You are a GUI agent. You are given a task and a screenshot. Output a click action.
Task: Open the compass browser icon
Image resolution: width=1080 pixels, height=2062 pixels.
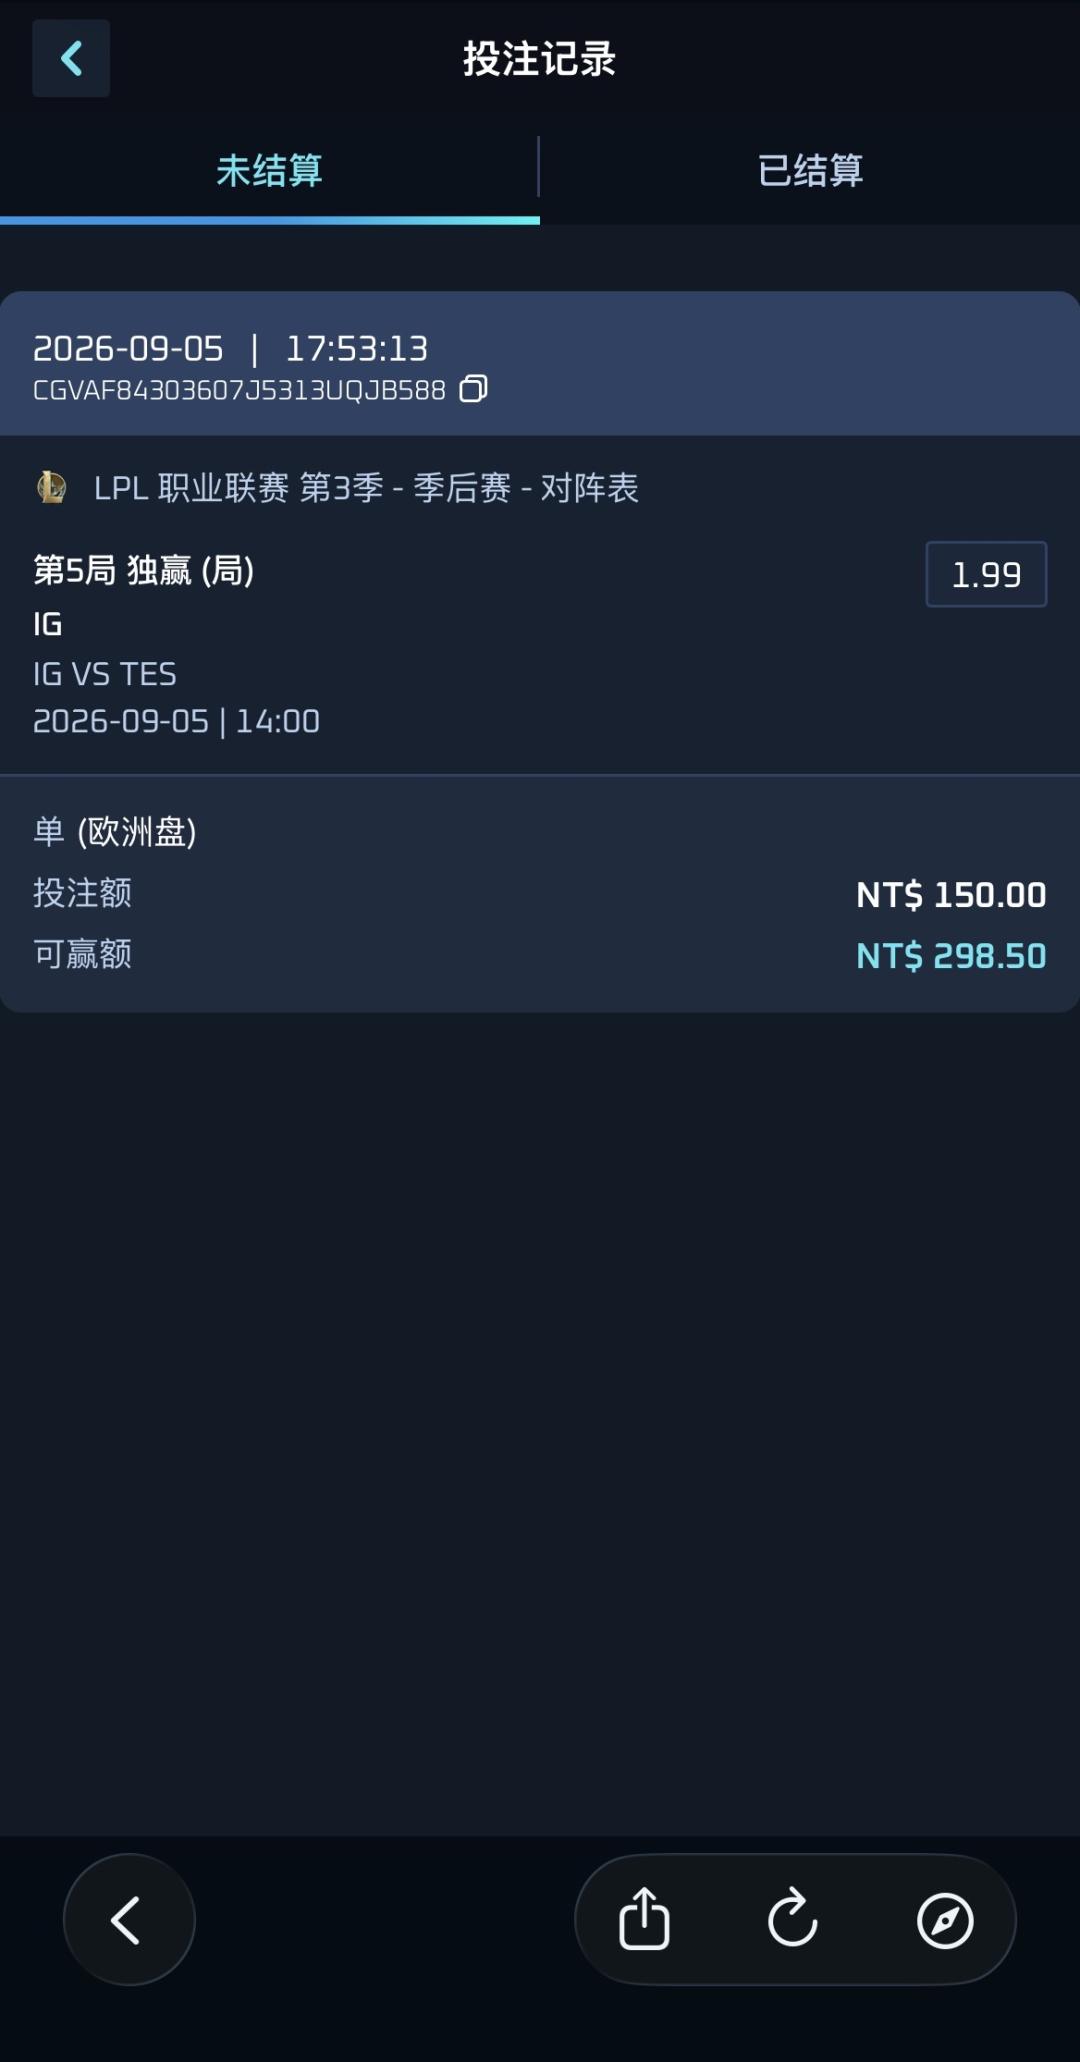click(x=945, y=1920)
